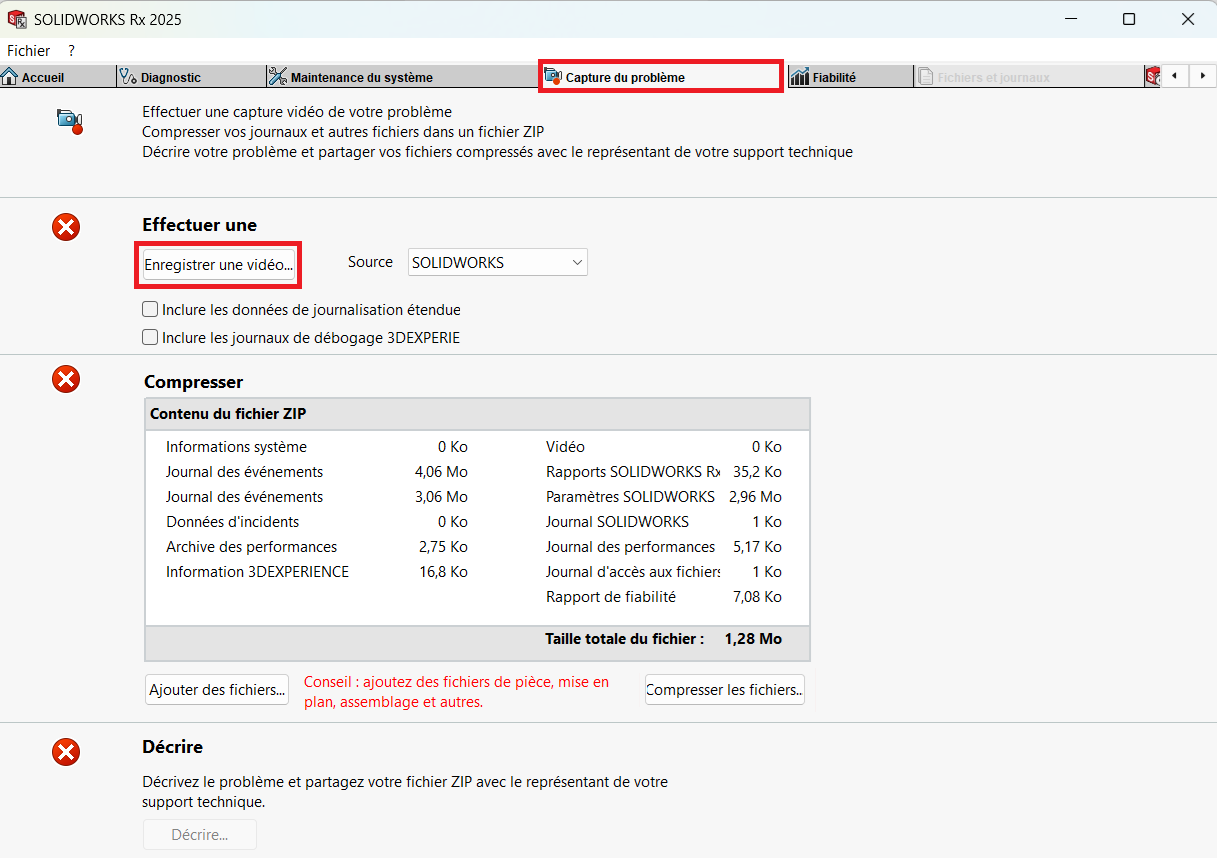Click red X status icon next to Effectuer une
1217x858 pixels.
[x=66, y=228]
